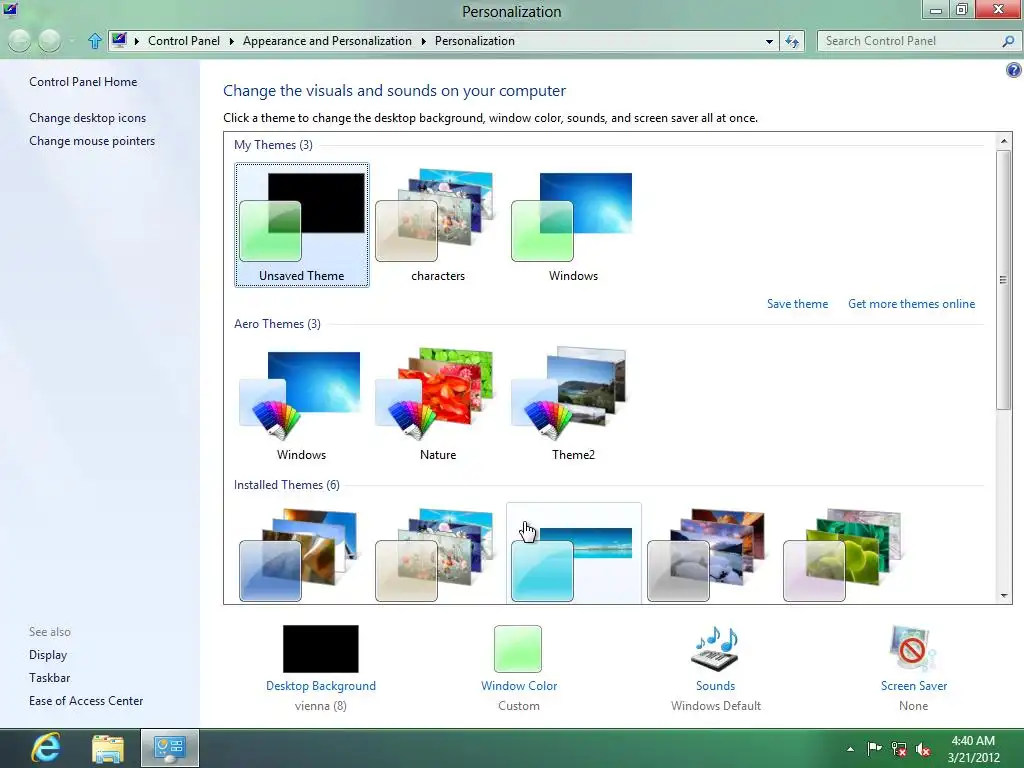
Task: Click Control Panel taskbar button
Action: pos(170,748)
